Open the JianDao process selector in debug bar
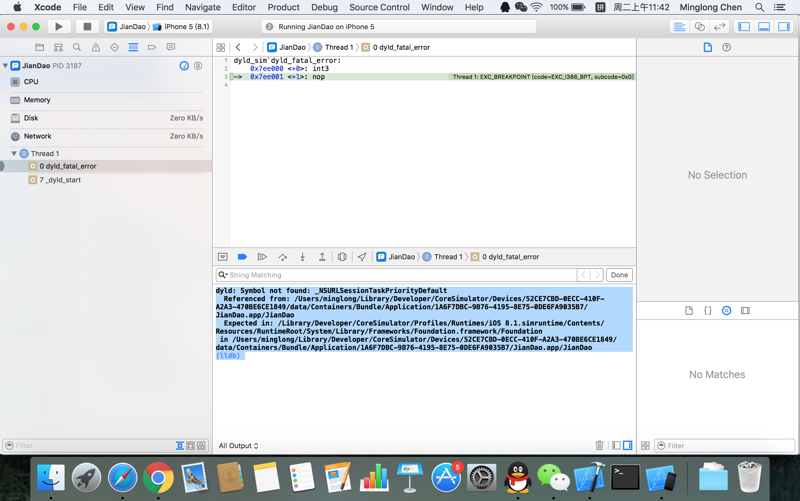The width and height of the screenshot is (800, 501). tap(396, 257)
